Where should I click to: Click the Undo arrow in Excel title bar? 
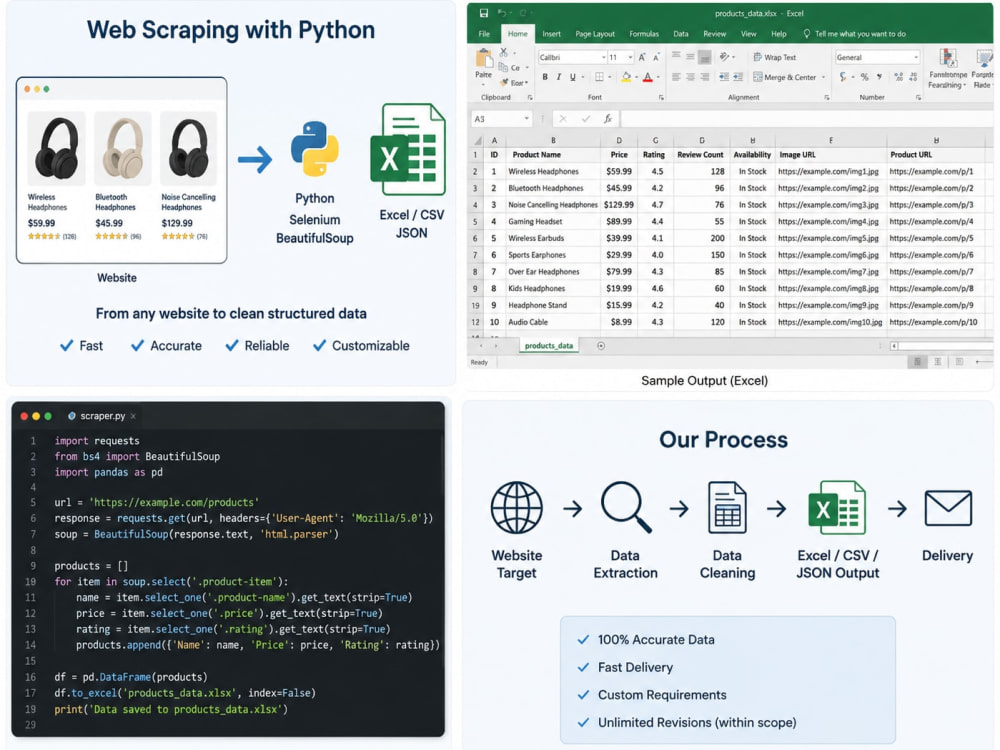pyautogui.click(x=502, y=13)
